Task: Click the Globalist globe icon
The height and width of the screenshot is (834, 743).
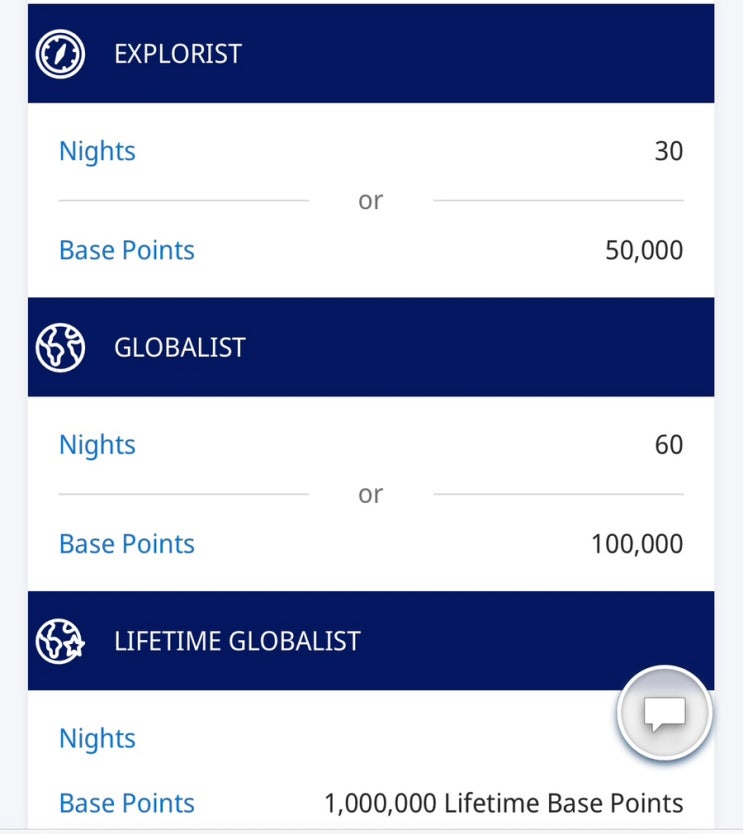Action: (60, 348)
